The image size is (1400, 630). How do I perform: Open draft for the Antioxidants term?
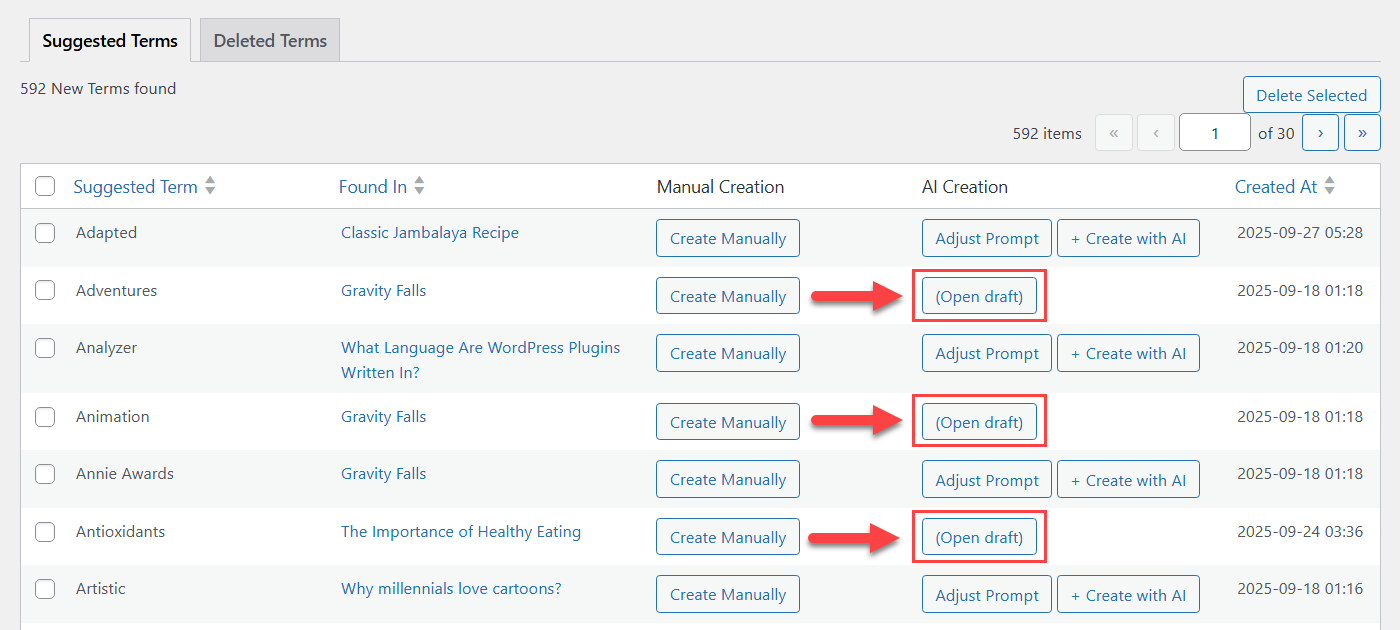coord(979,537)
